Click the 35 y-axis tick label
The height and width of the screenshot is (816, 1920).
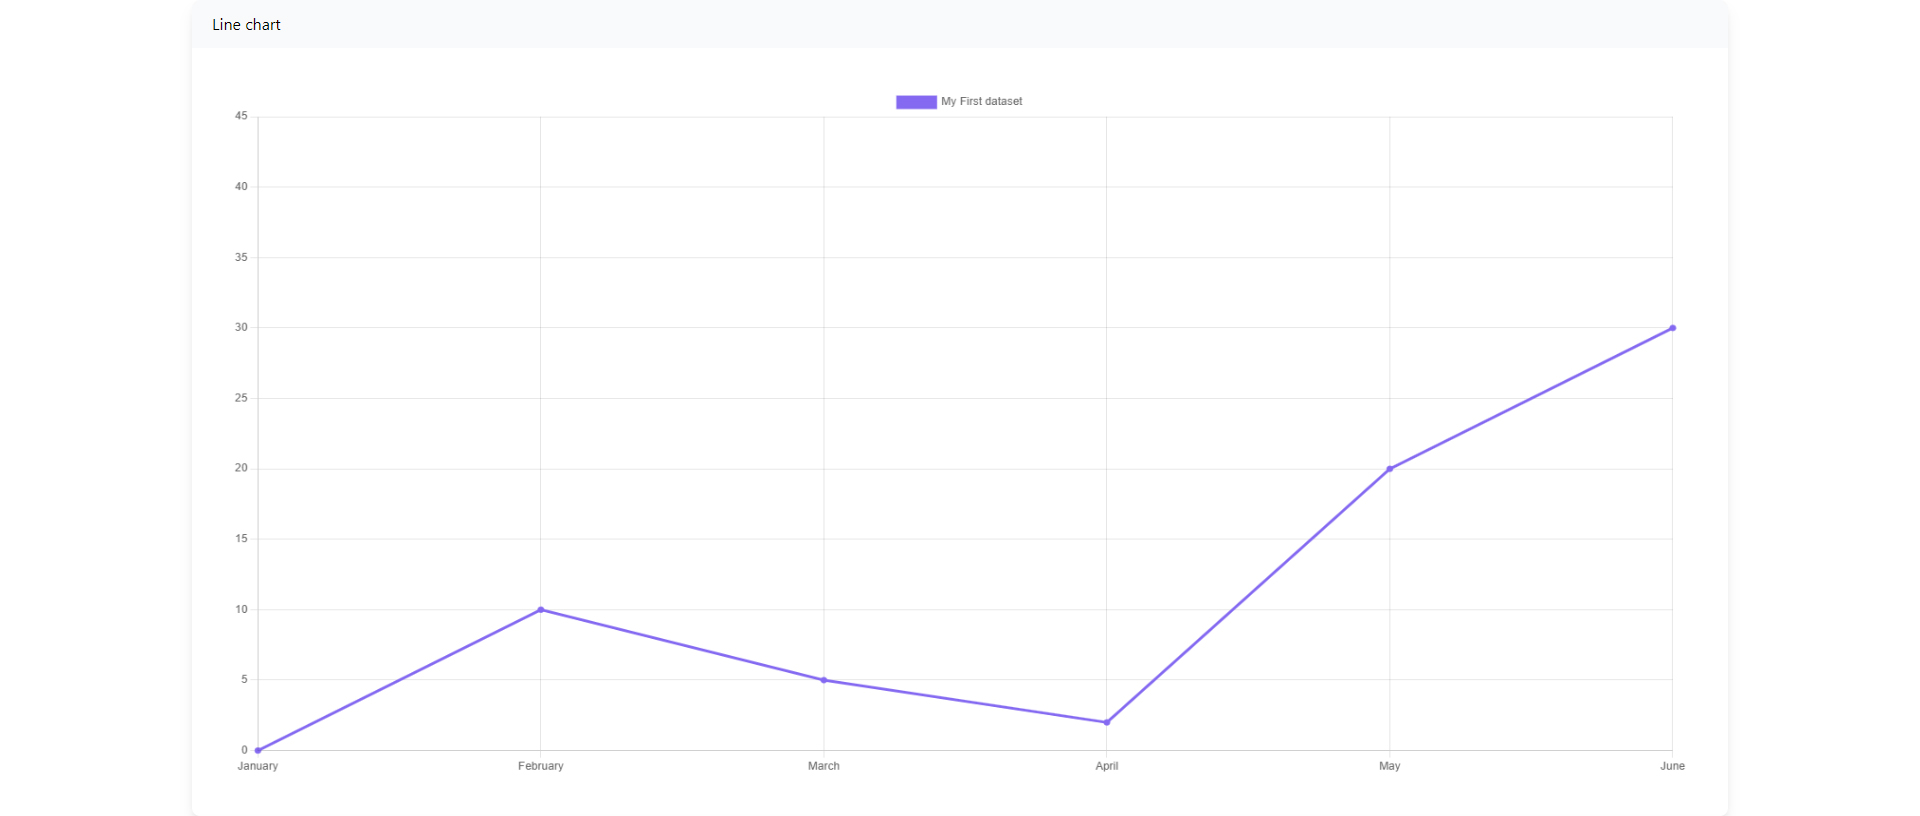coord(241,257)
